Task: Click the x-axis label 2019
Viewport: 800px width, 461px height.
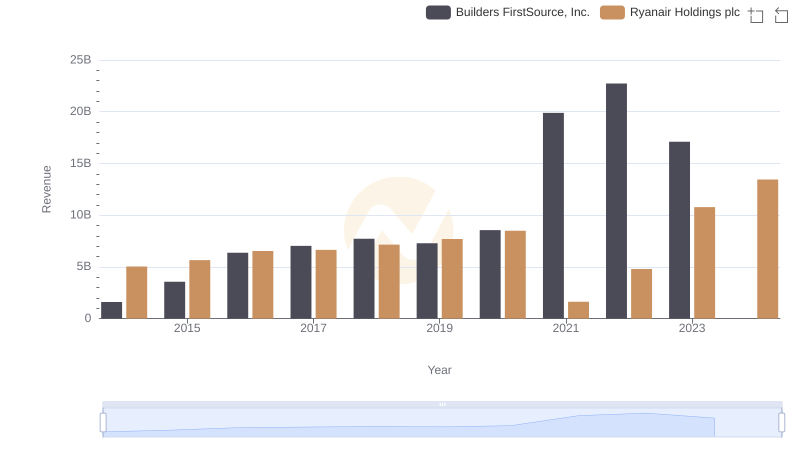Action: (x=439, y=328)
